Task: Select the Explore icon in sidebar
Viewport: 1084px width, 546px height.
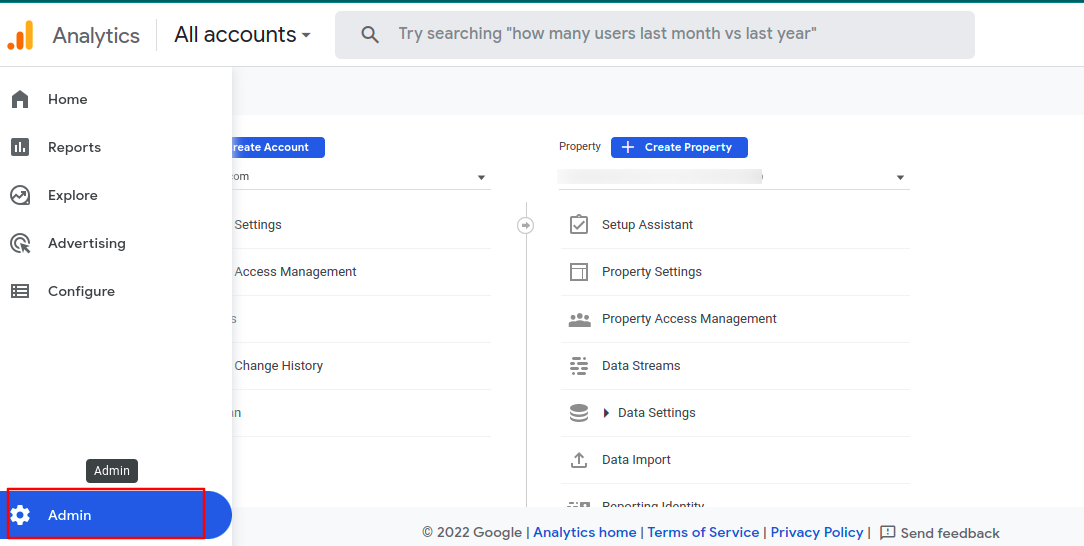Action: 20,196
